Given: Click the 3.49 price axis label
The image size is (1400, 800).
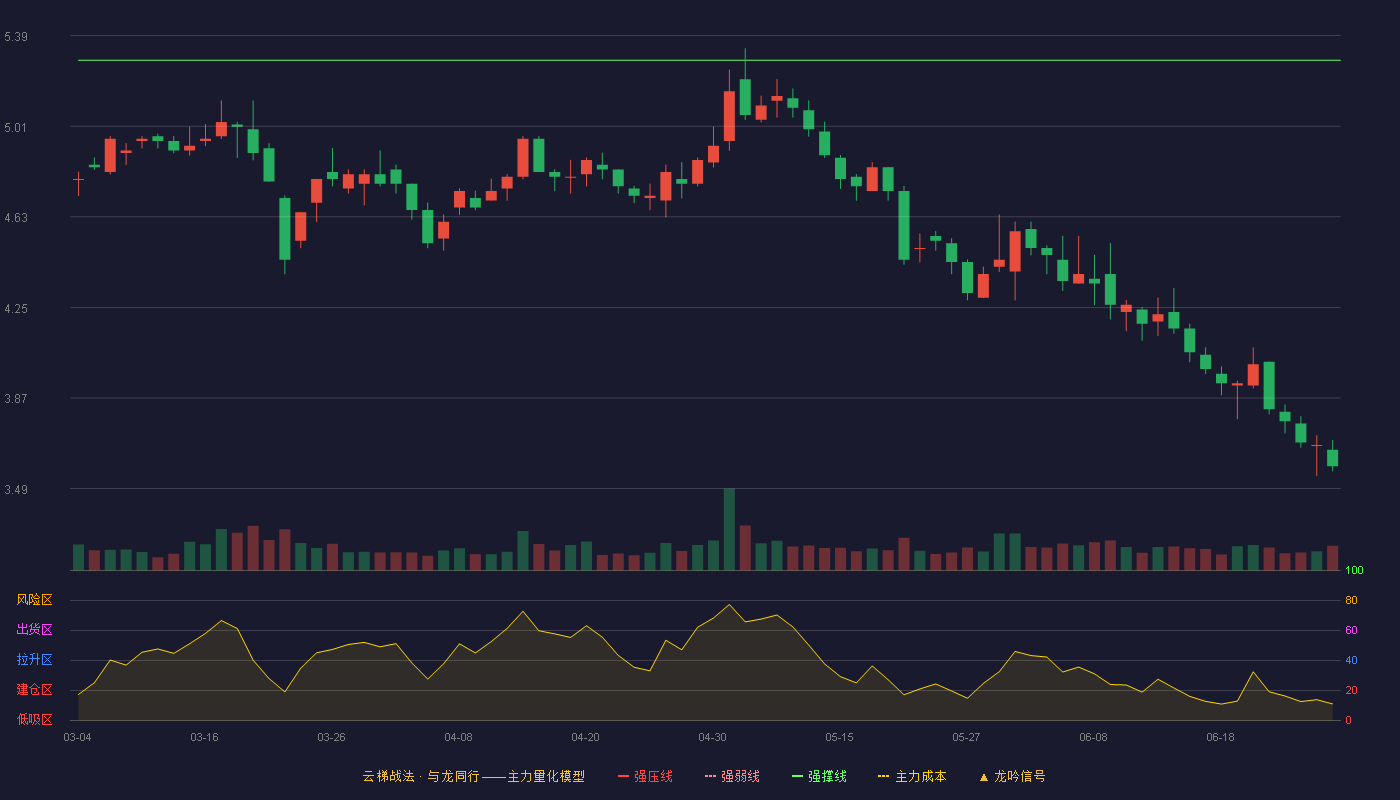Looking at the screenshot, I should pyautogui.click(x=16, y=490).
